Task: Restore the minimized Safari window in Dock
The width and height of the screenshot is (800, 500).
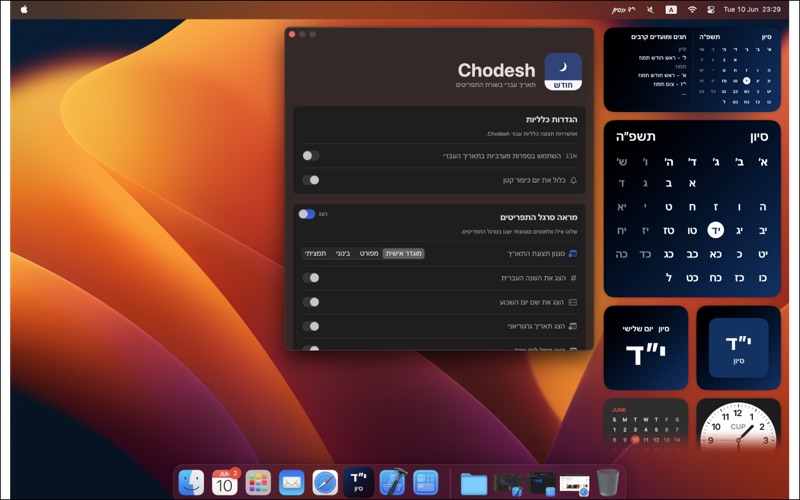Action: point(574,486)
